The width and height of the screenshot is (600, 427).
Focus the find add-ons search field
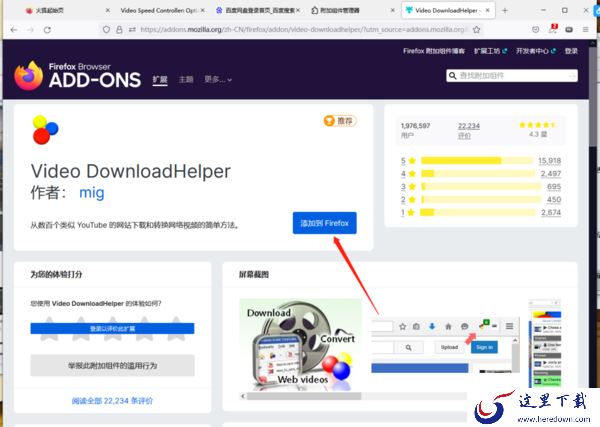click(512, 76)
